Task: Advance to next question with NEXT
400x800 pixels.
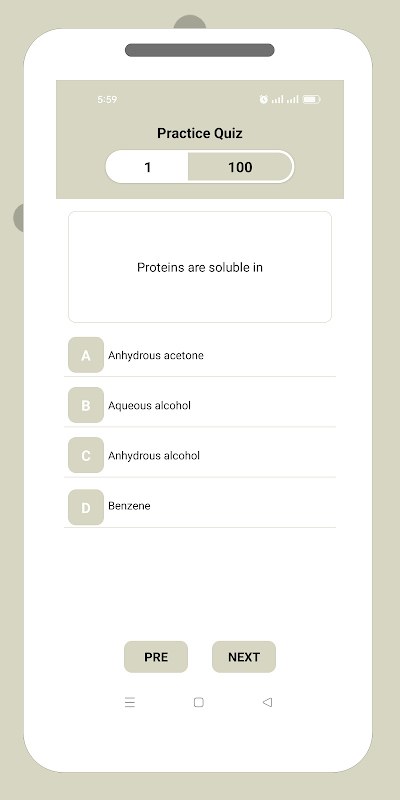Action: [x=244, y=657]
